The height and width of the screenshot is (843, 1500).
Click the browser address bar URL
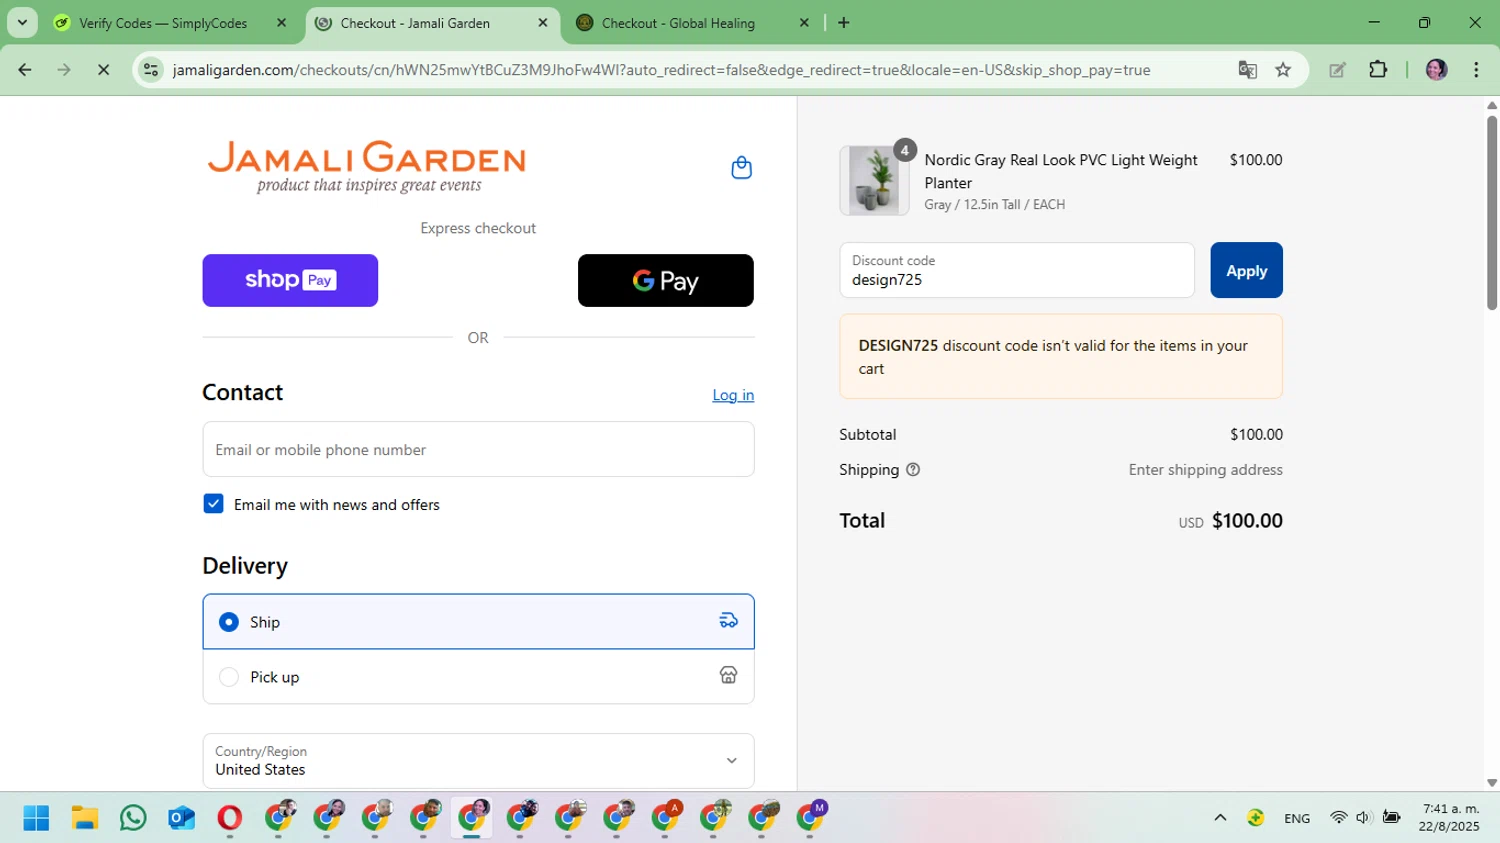coord(661,70)
